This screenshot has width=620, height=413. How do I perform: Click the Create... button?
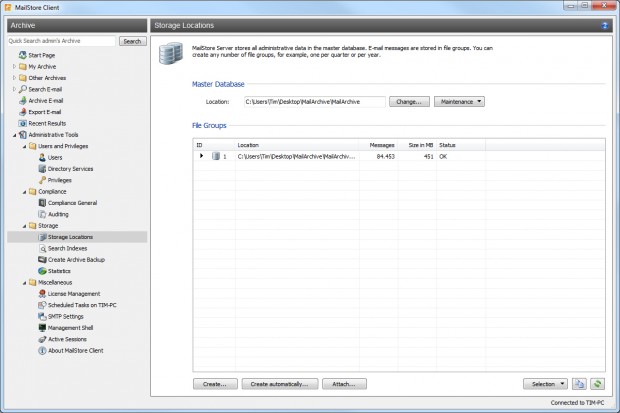tap(215, 384)
